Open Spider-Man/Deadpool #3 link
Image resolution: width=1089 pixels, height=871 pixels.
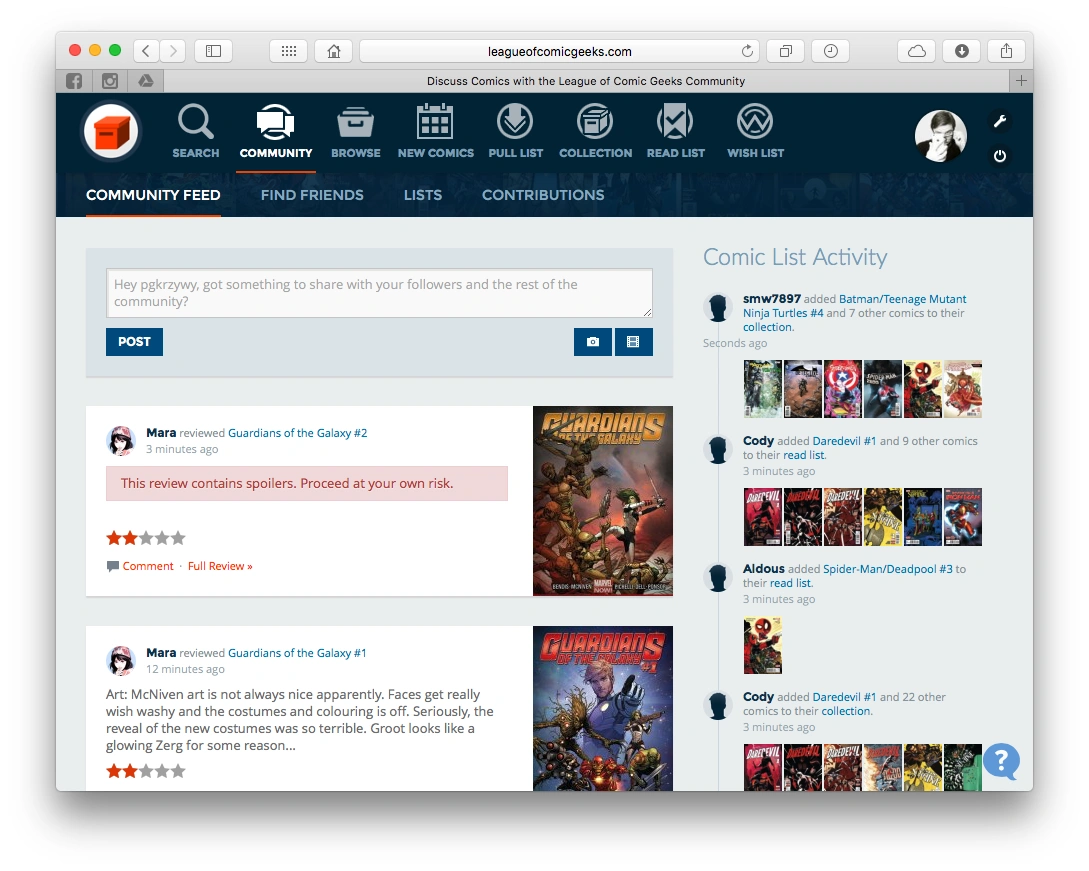[x=888, y=569]
